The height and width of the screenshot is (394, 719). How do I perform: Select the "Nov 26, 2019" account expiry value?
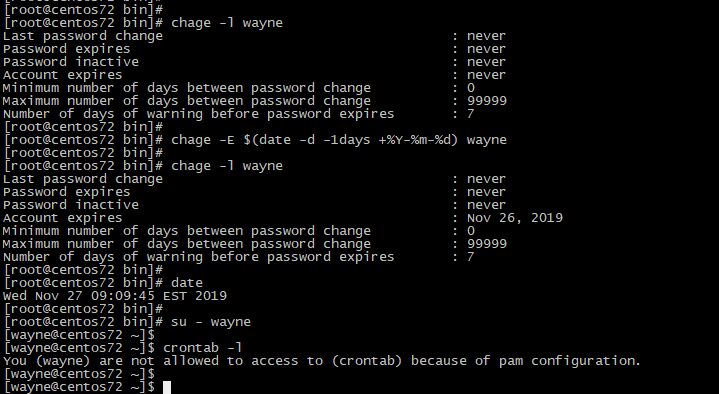pyautogui.click(x=514, y=218)
